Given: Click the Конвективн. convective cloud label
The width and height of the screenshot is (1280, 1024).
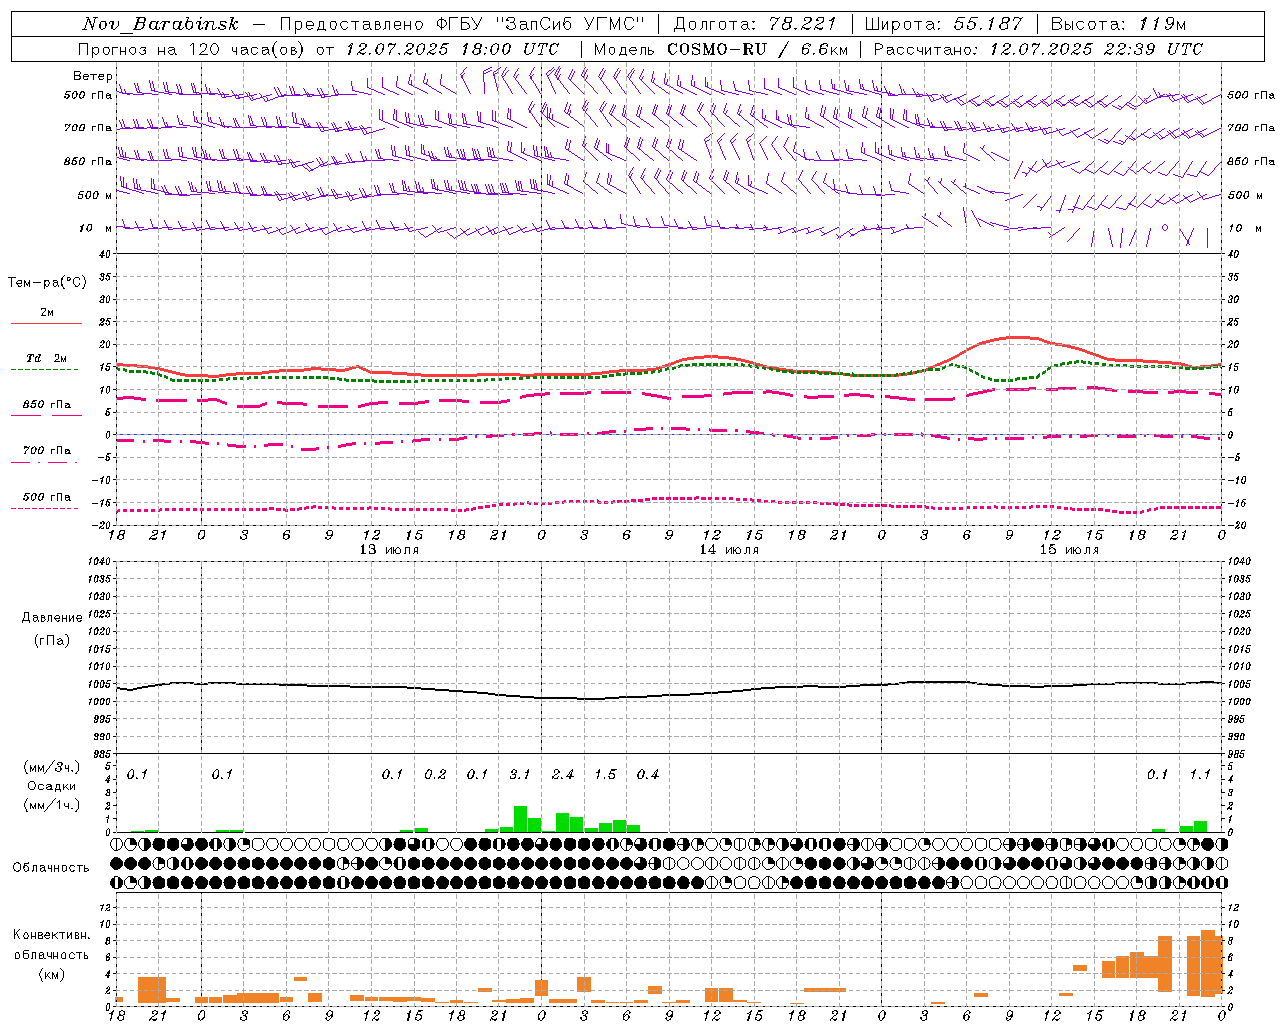Looking at the screenshot, I should (x=52, y=935).
